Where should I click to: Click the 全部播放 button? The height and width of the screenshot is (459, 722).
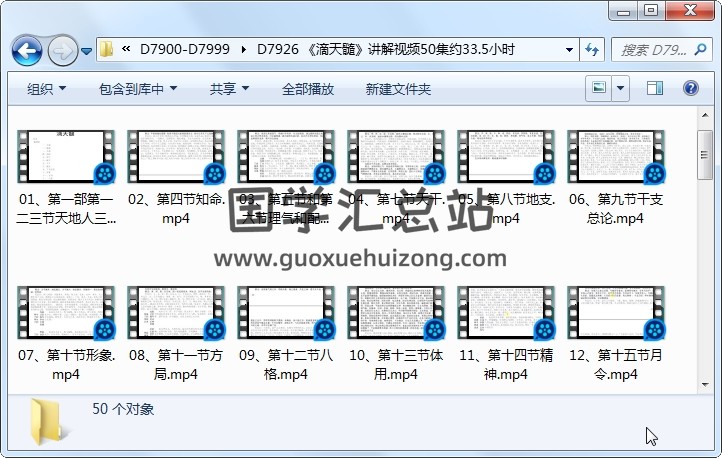coord(308,88)
